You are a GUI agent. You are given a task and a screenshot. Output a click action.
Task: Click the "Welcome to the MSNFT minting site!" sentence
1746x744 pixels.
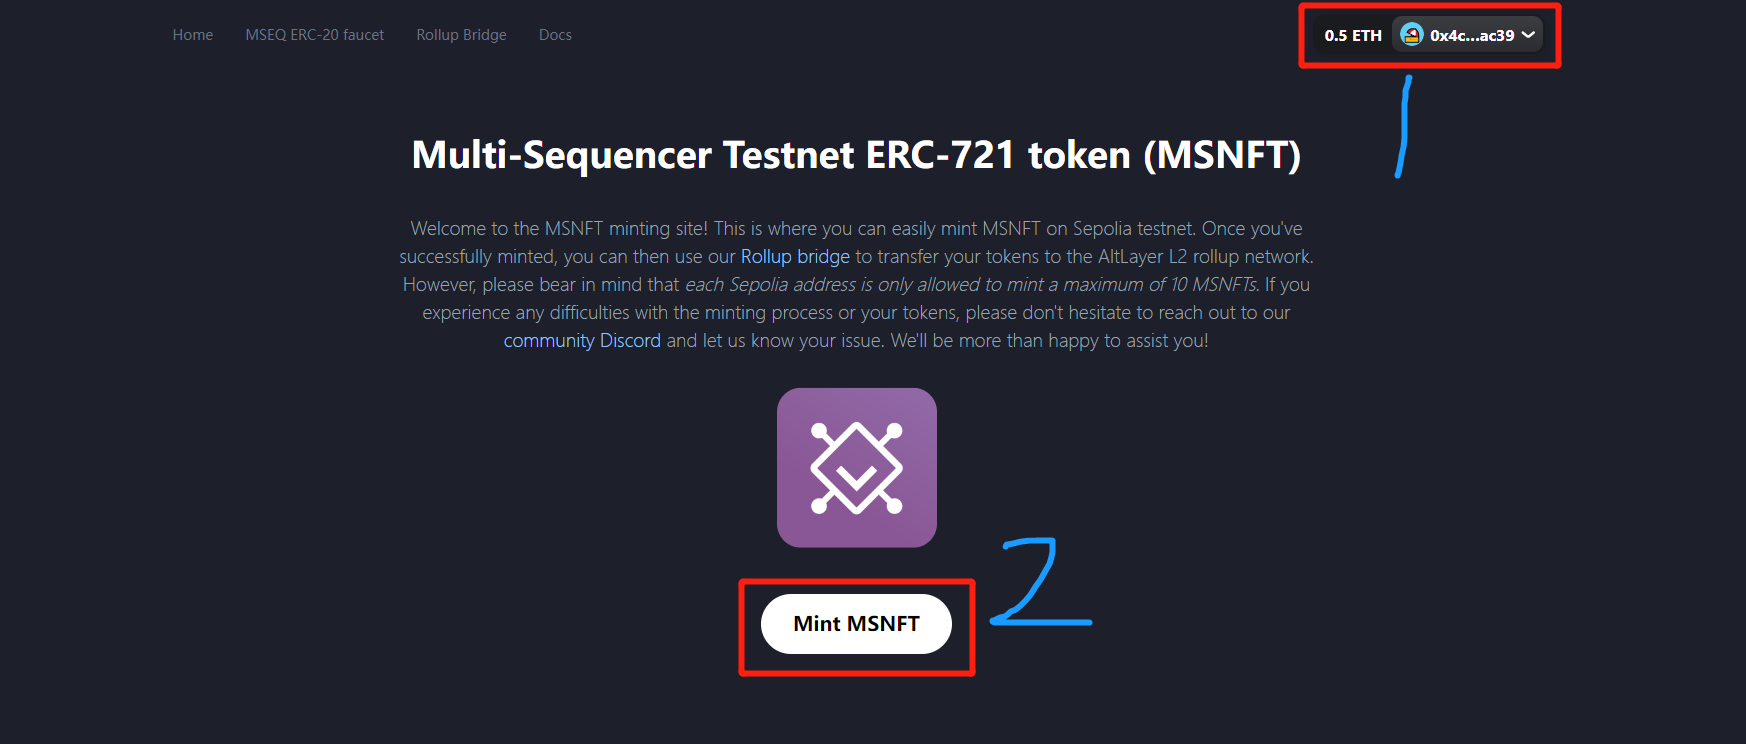pos(559,229)
